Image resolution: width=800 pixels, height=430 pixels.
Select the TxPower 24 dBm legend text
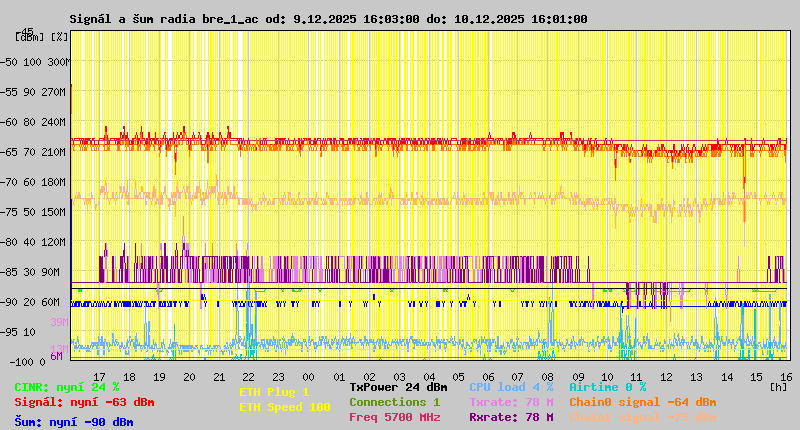398,387
